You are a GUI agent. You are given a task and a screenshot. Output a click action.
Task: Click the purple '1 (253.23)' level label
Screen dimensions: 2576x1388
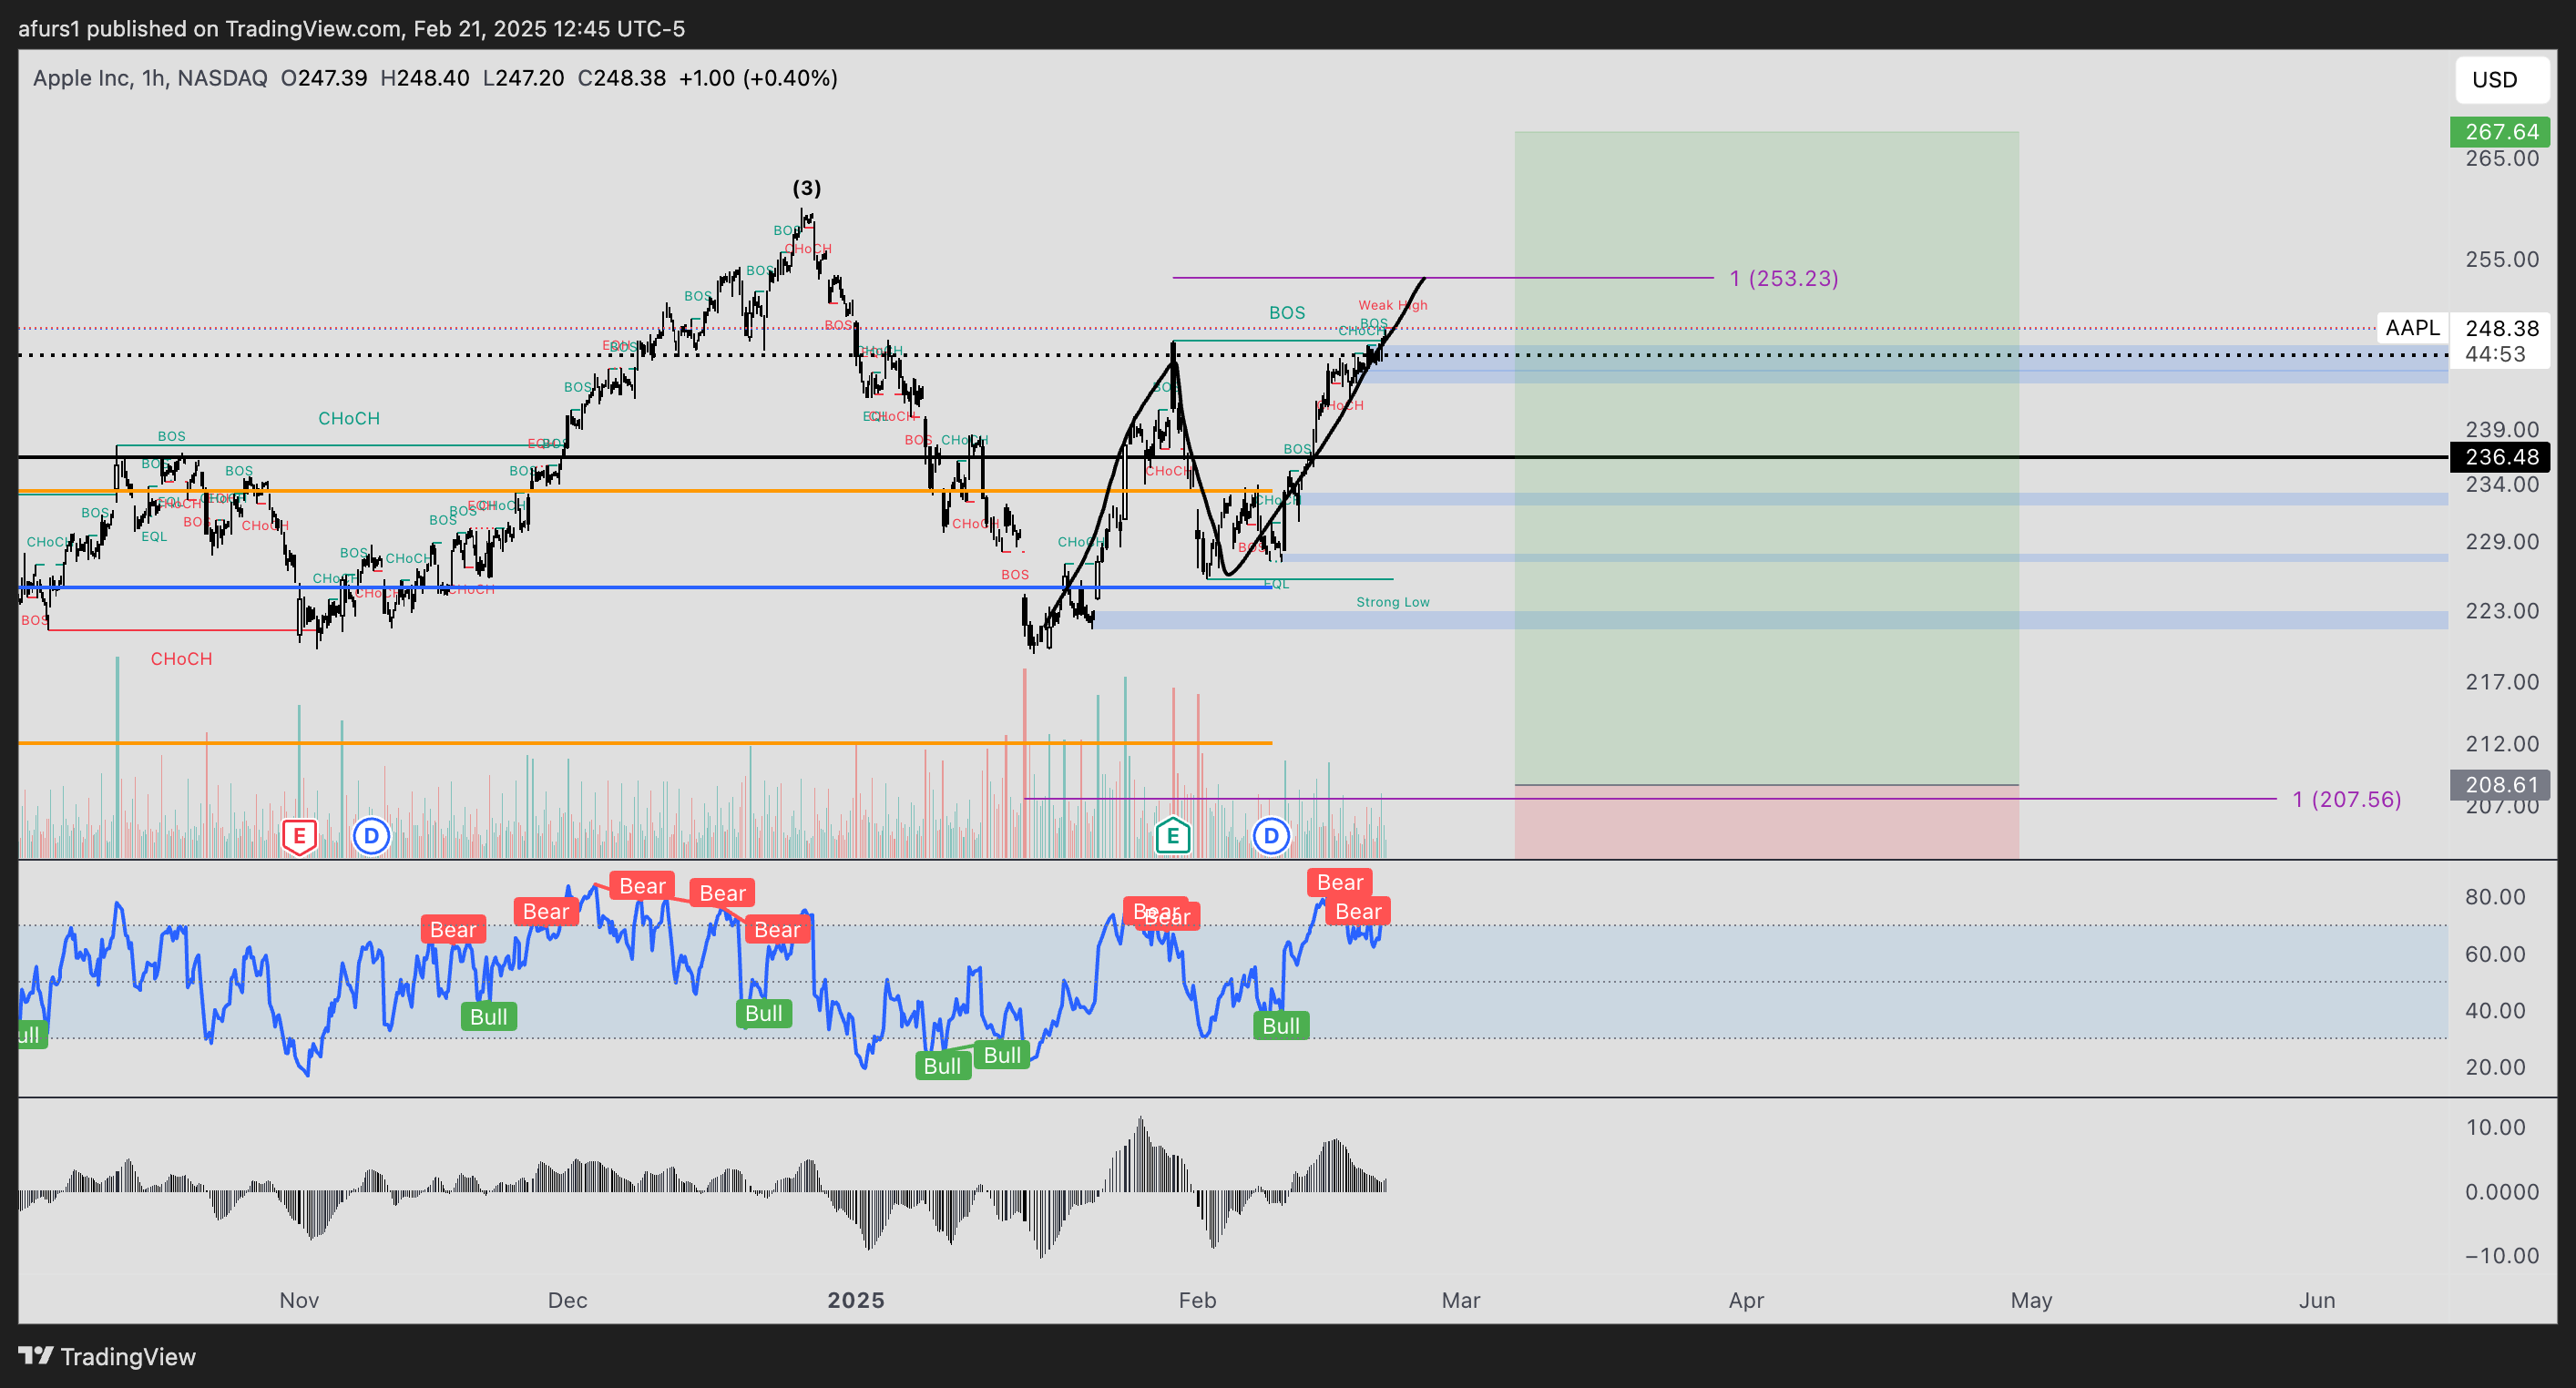[1784, 278]
